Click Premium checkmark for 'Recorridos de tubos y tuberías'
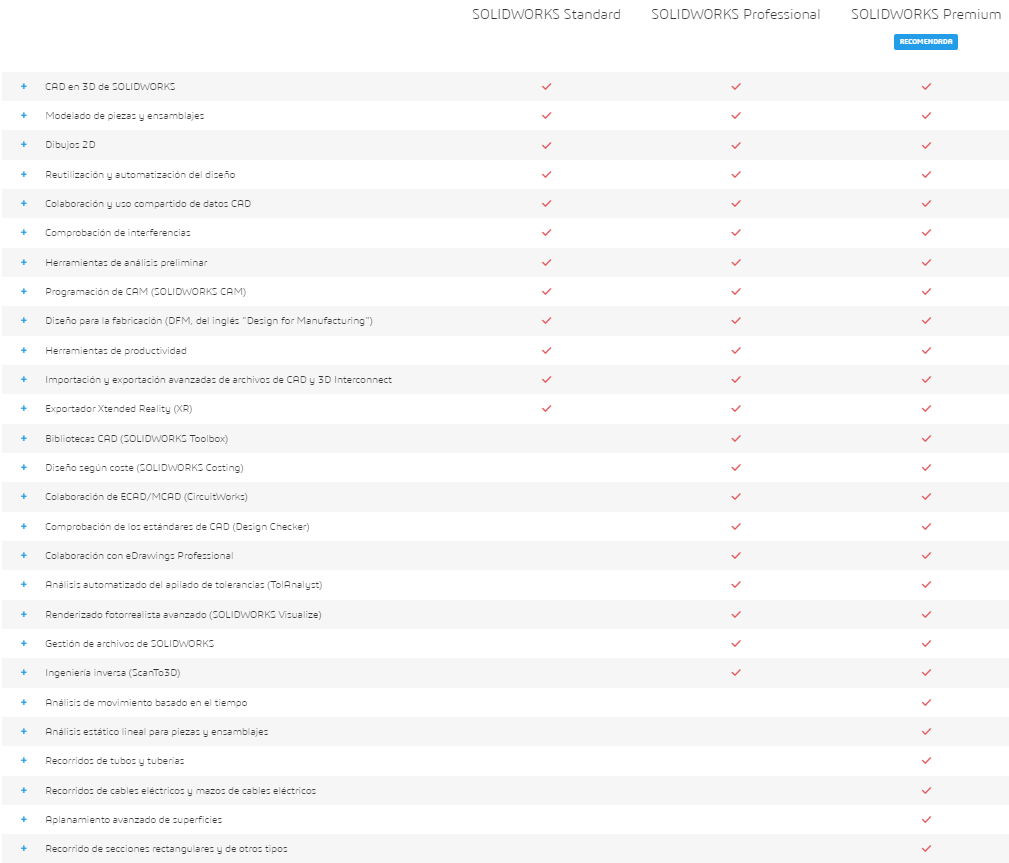The image size is (1009, 863). coord(926,761)
